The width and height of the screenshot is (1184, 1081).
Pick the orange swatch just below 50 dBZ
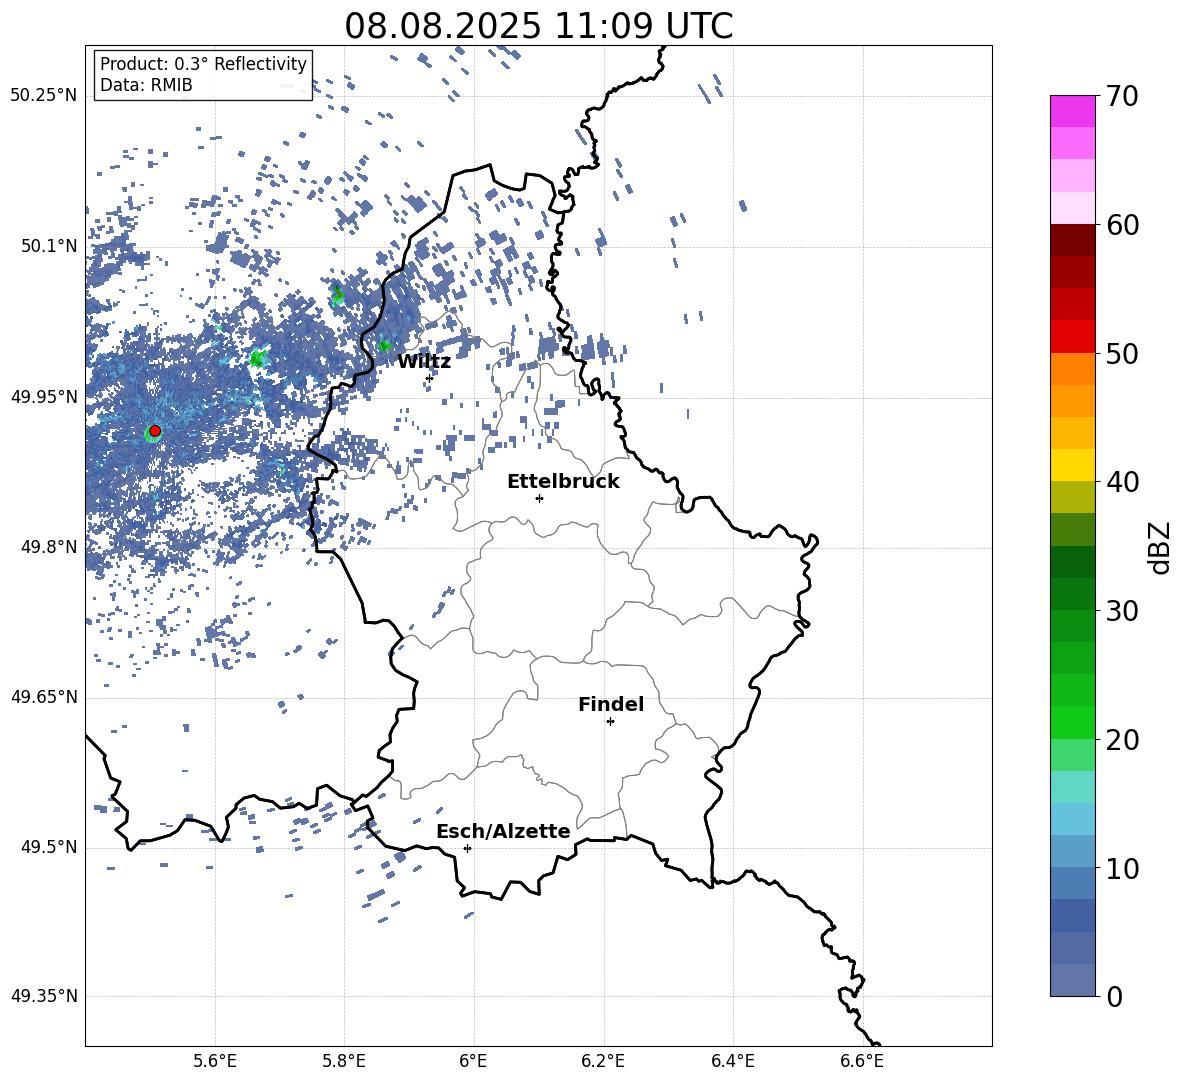[1072, 368]
